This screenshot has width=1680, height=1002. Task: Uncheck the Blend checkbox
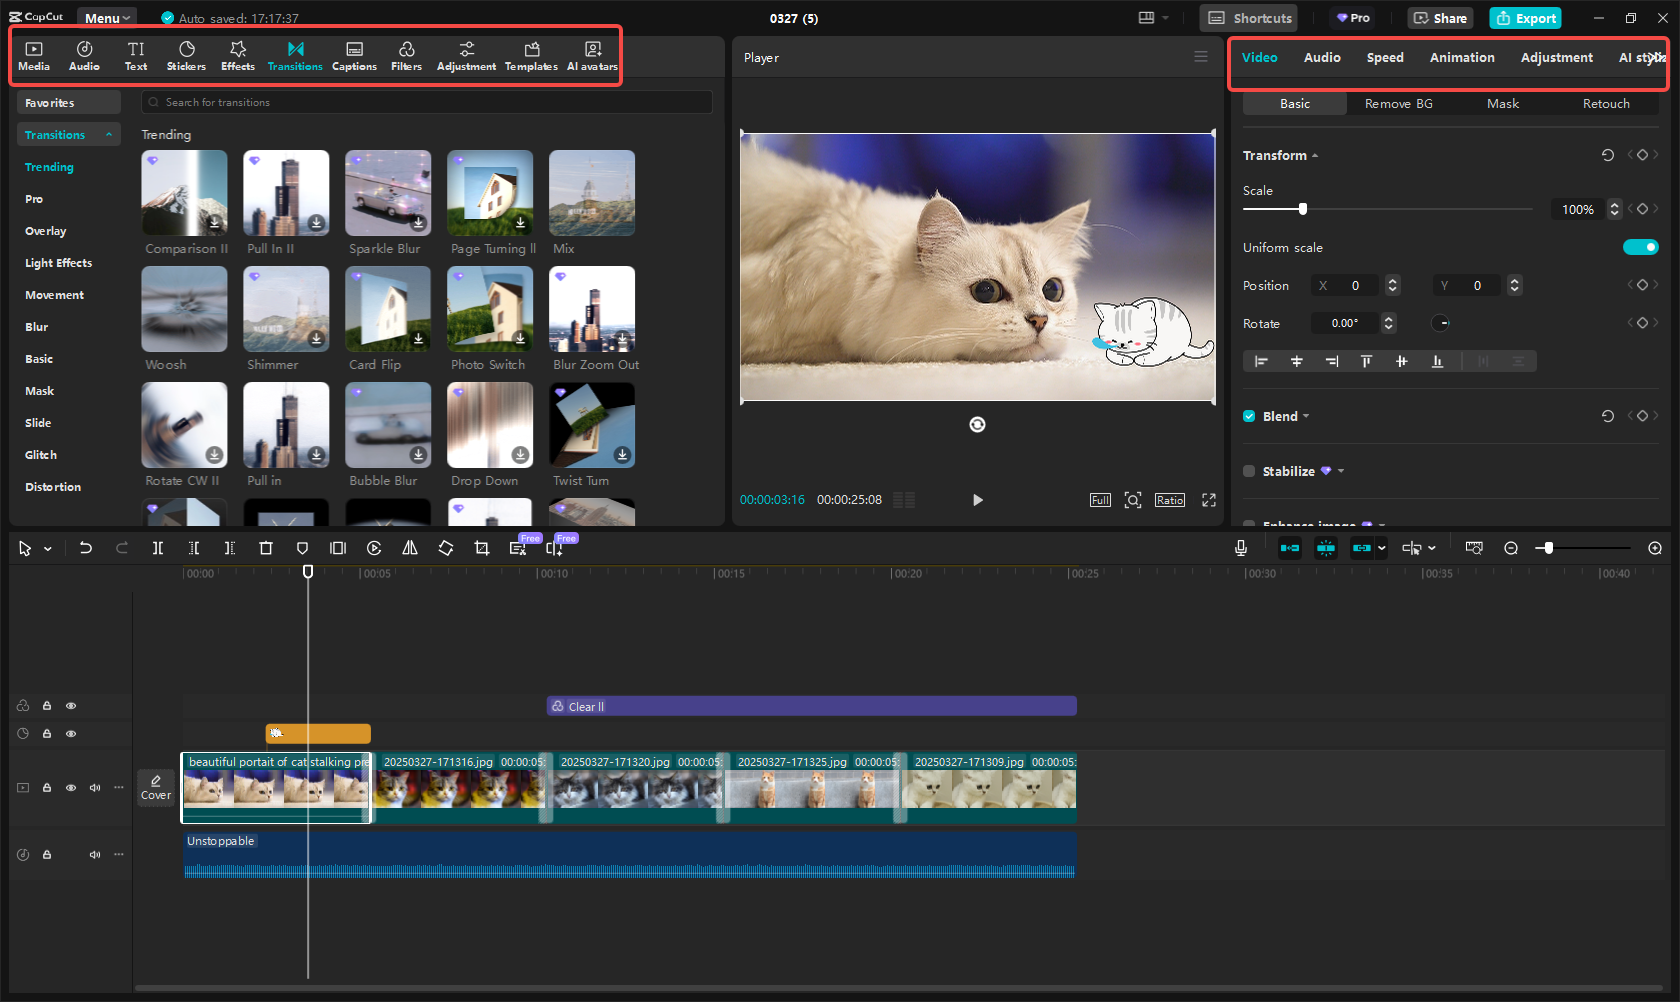tap(1249, 416)
